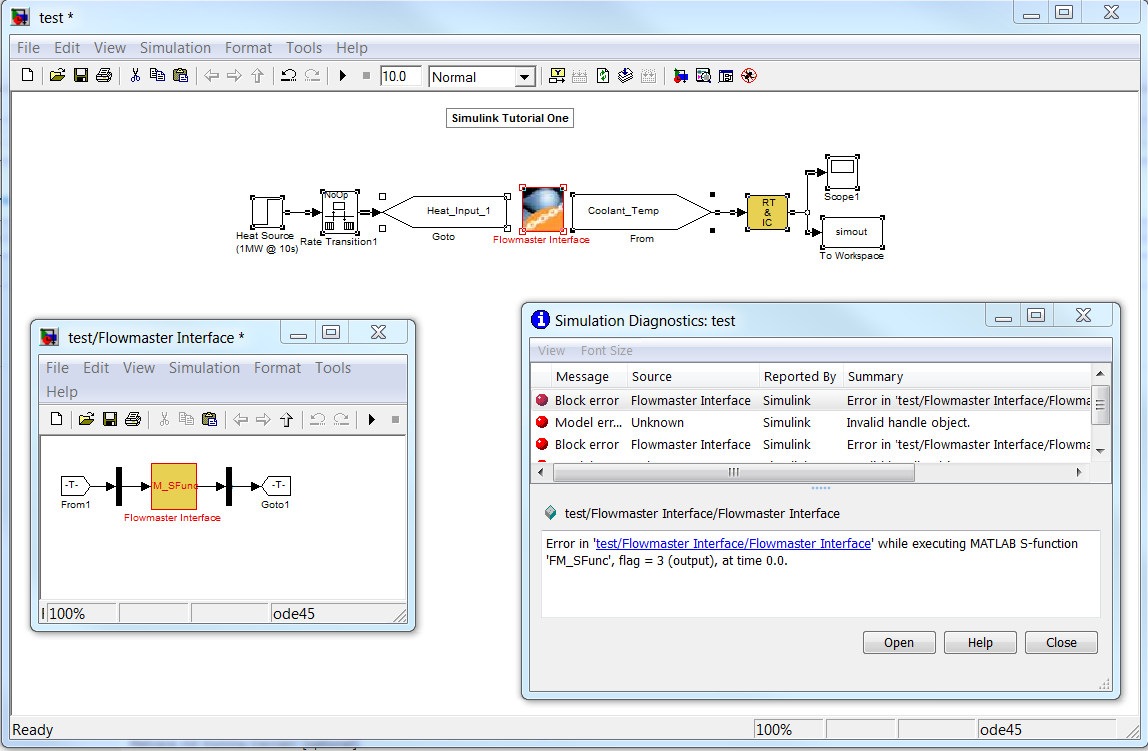This screenshot has height=751, width=1148.
Task: Print the test model using the printer icon
Action: [104, 76]
